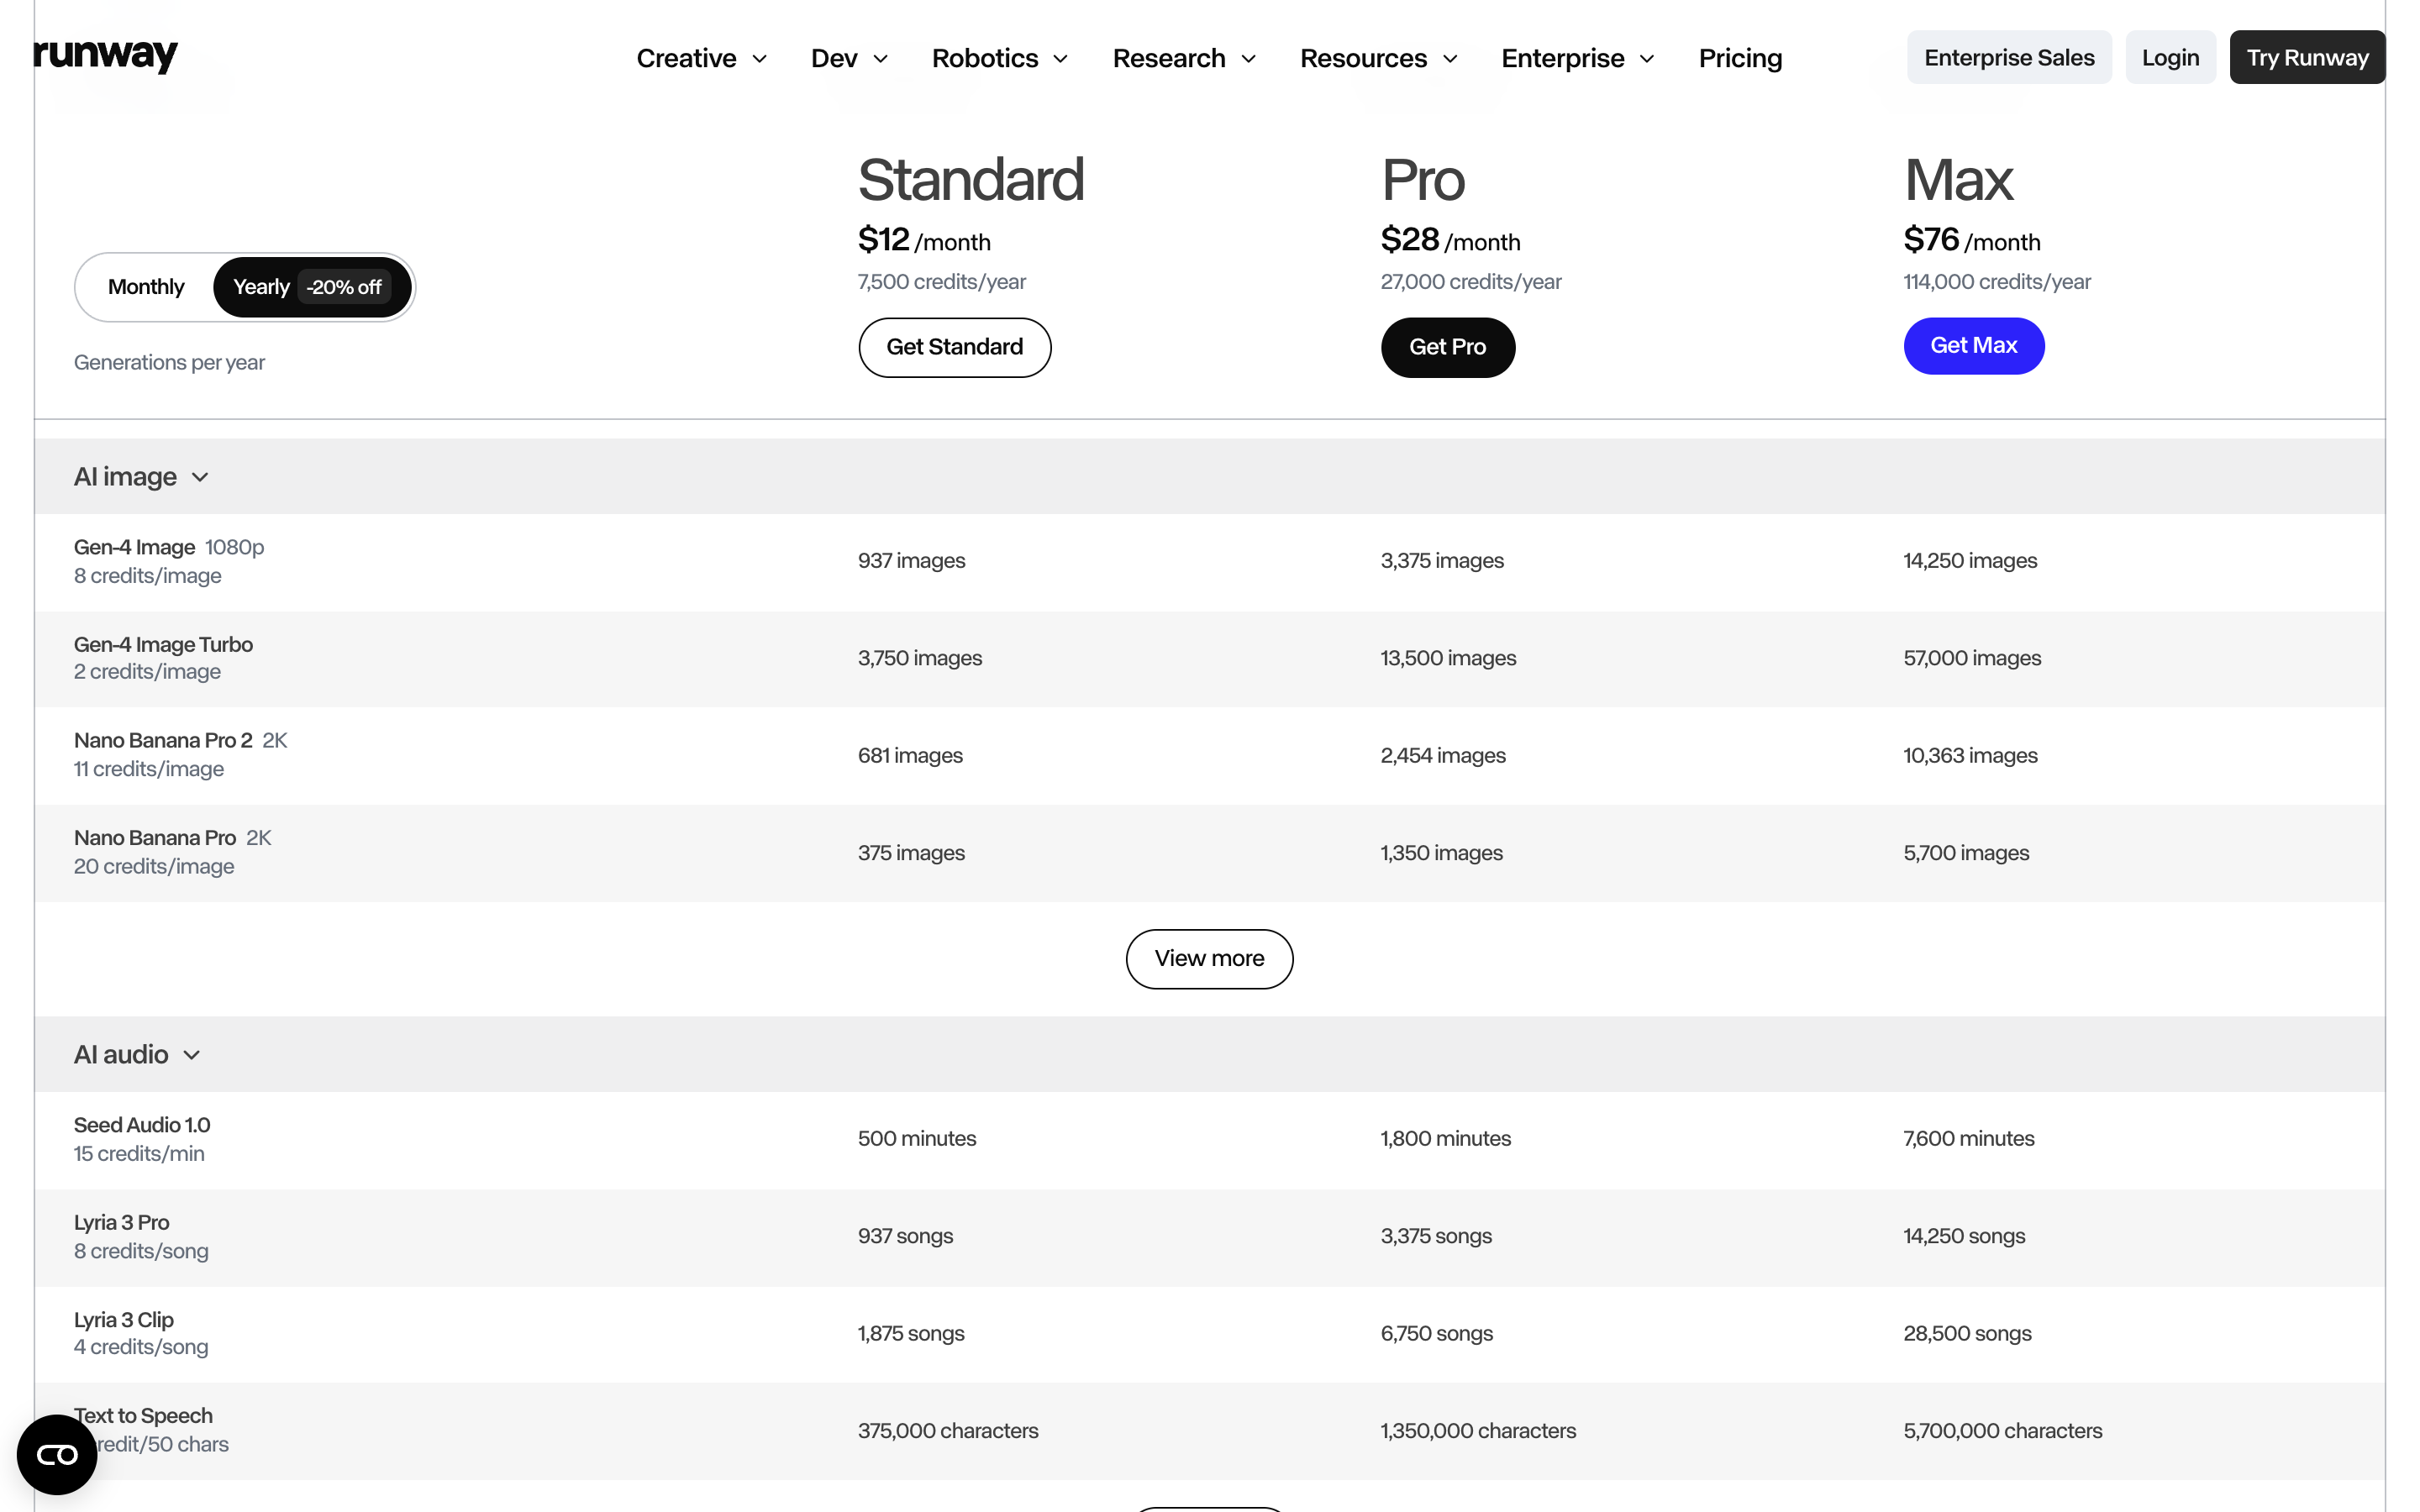Open the round chat widget icon
The height and width of the screenshot is (1512, 2420).
(x=57, y=1454)
